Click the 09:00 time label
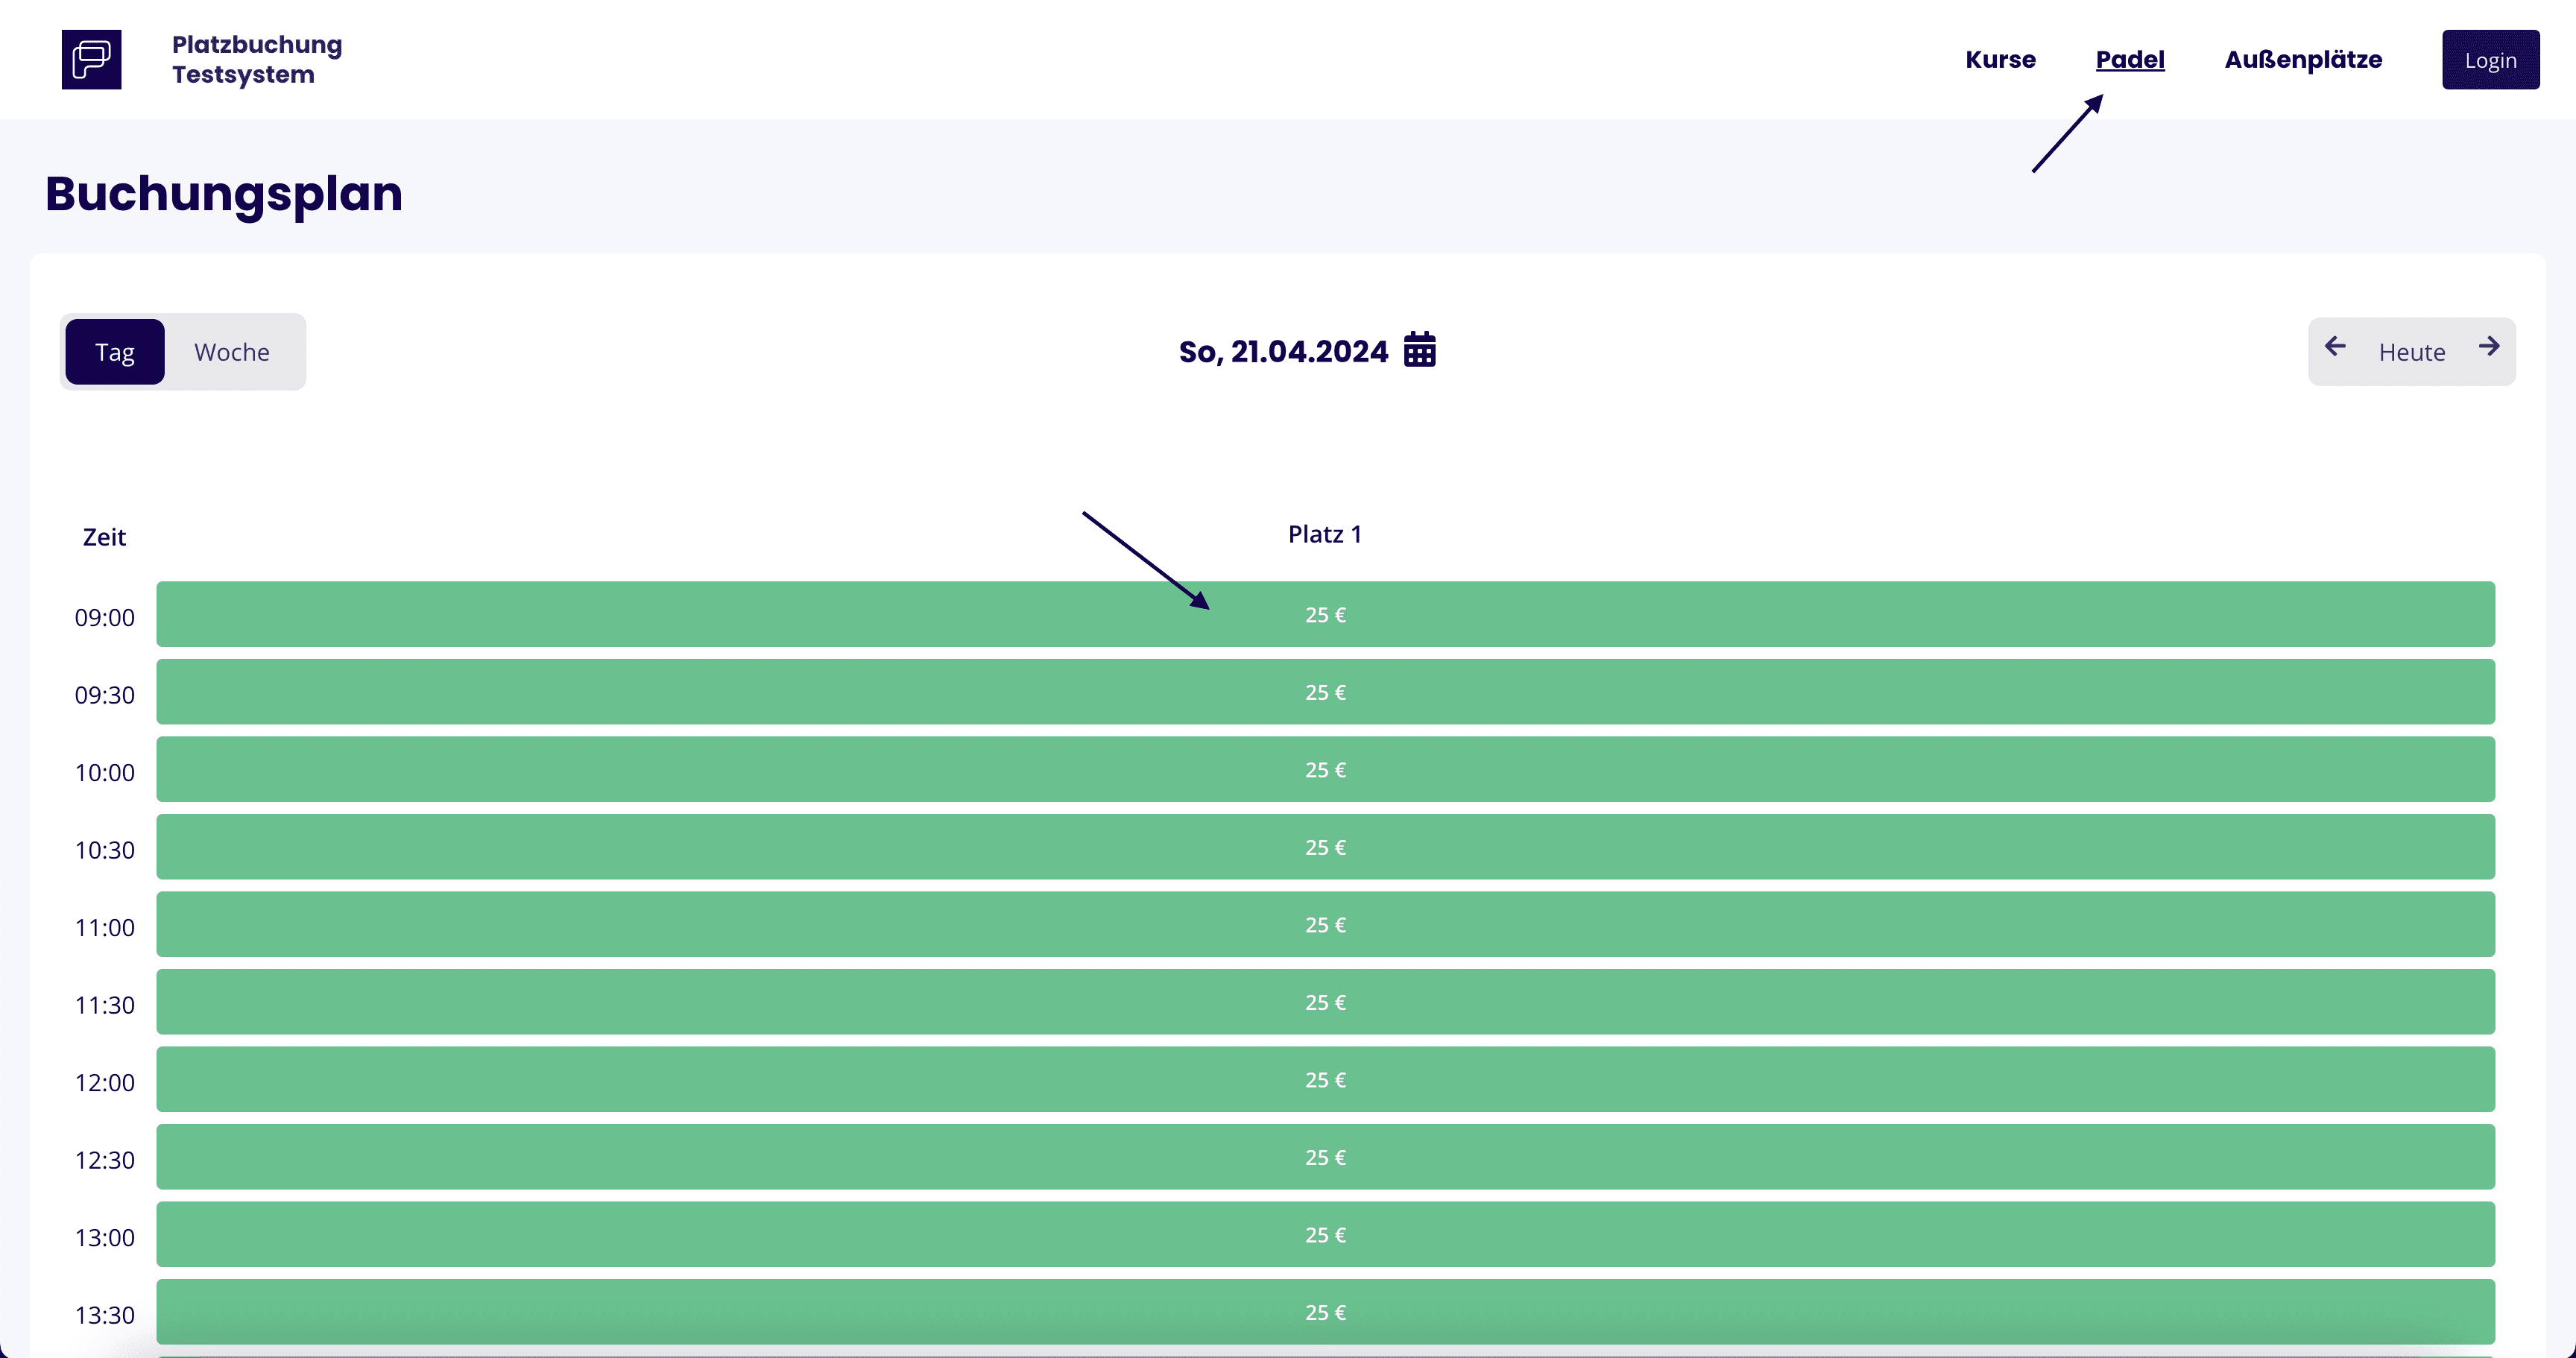 [104, 617]
